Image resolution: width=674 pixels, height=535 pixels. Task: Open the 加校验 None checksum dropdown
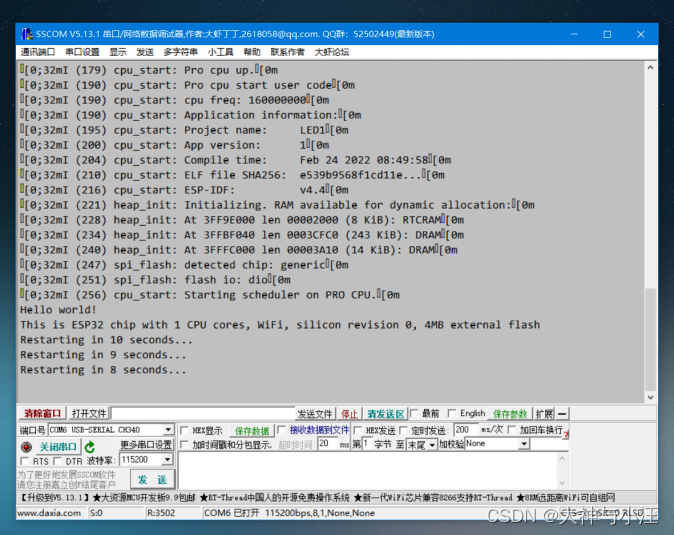coord(524,443)
